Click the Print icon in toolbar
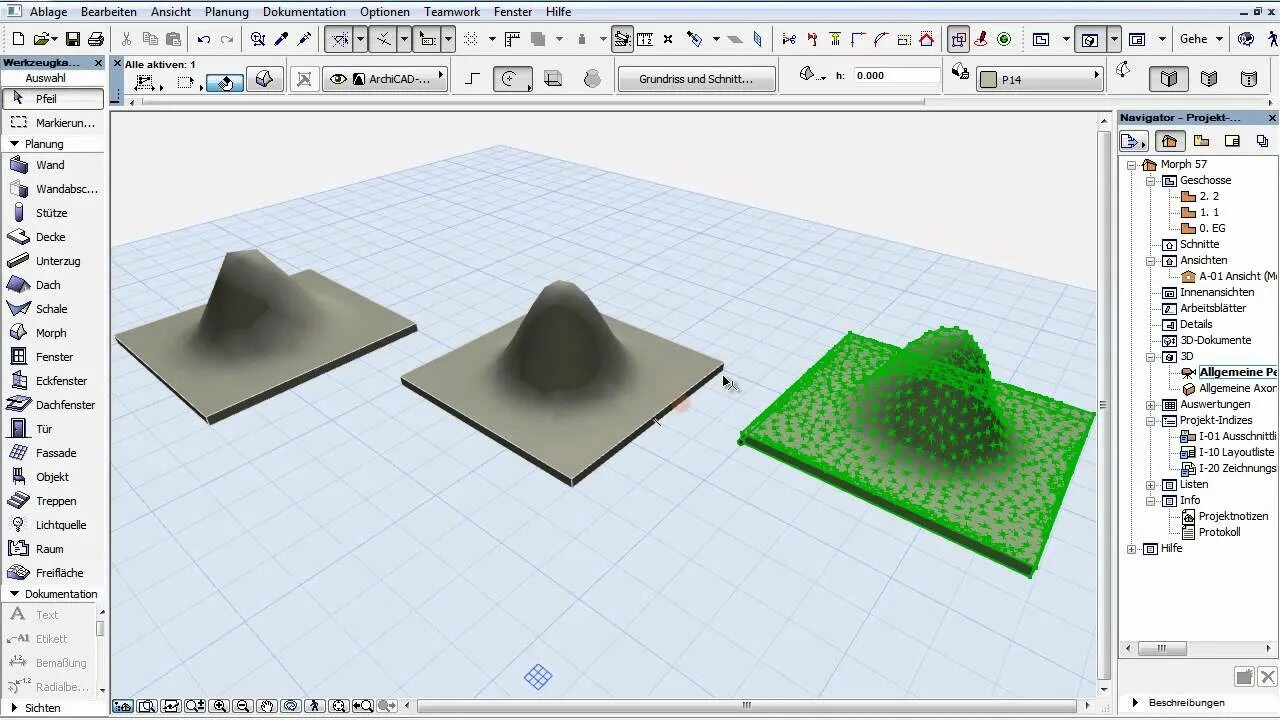Image resolution: width=1280 pixels, height=720 pixels. point(96,39)
